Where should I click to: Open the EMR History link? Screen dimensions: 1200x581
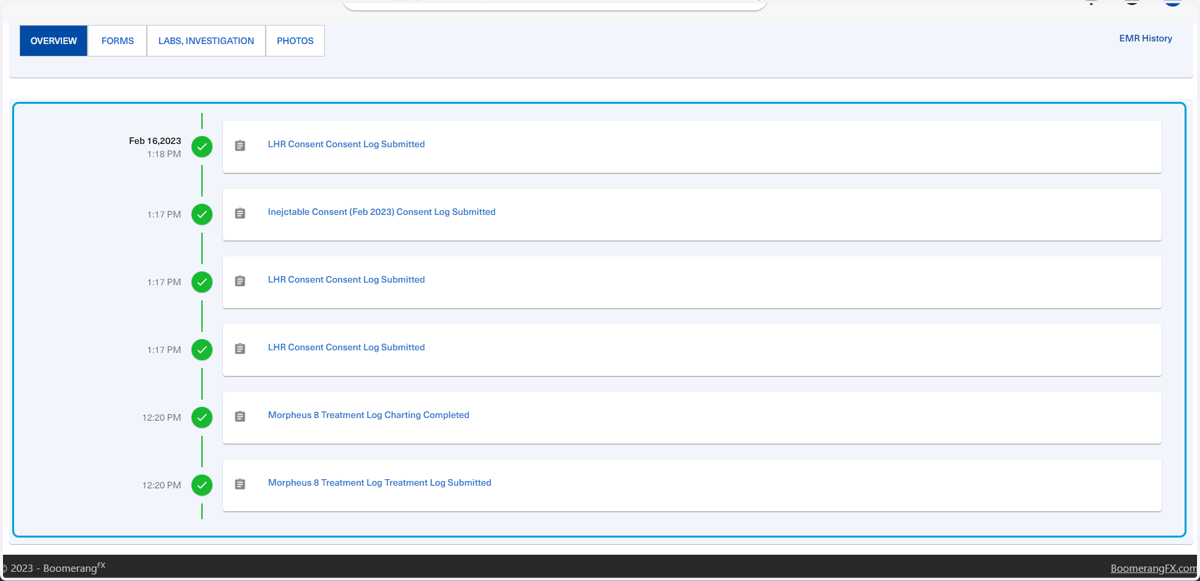coord(1145,39)
